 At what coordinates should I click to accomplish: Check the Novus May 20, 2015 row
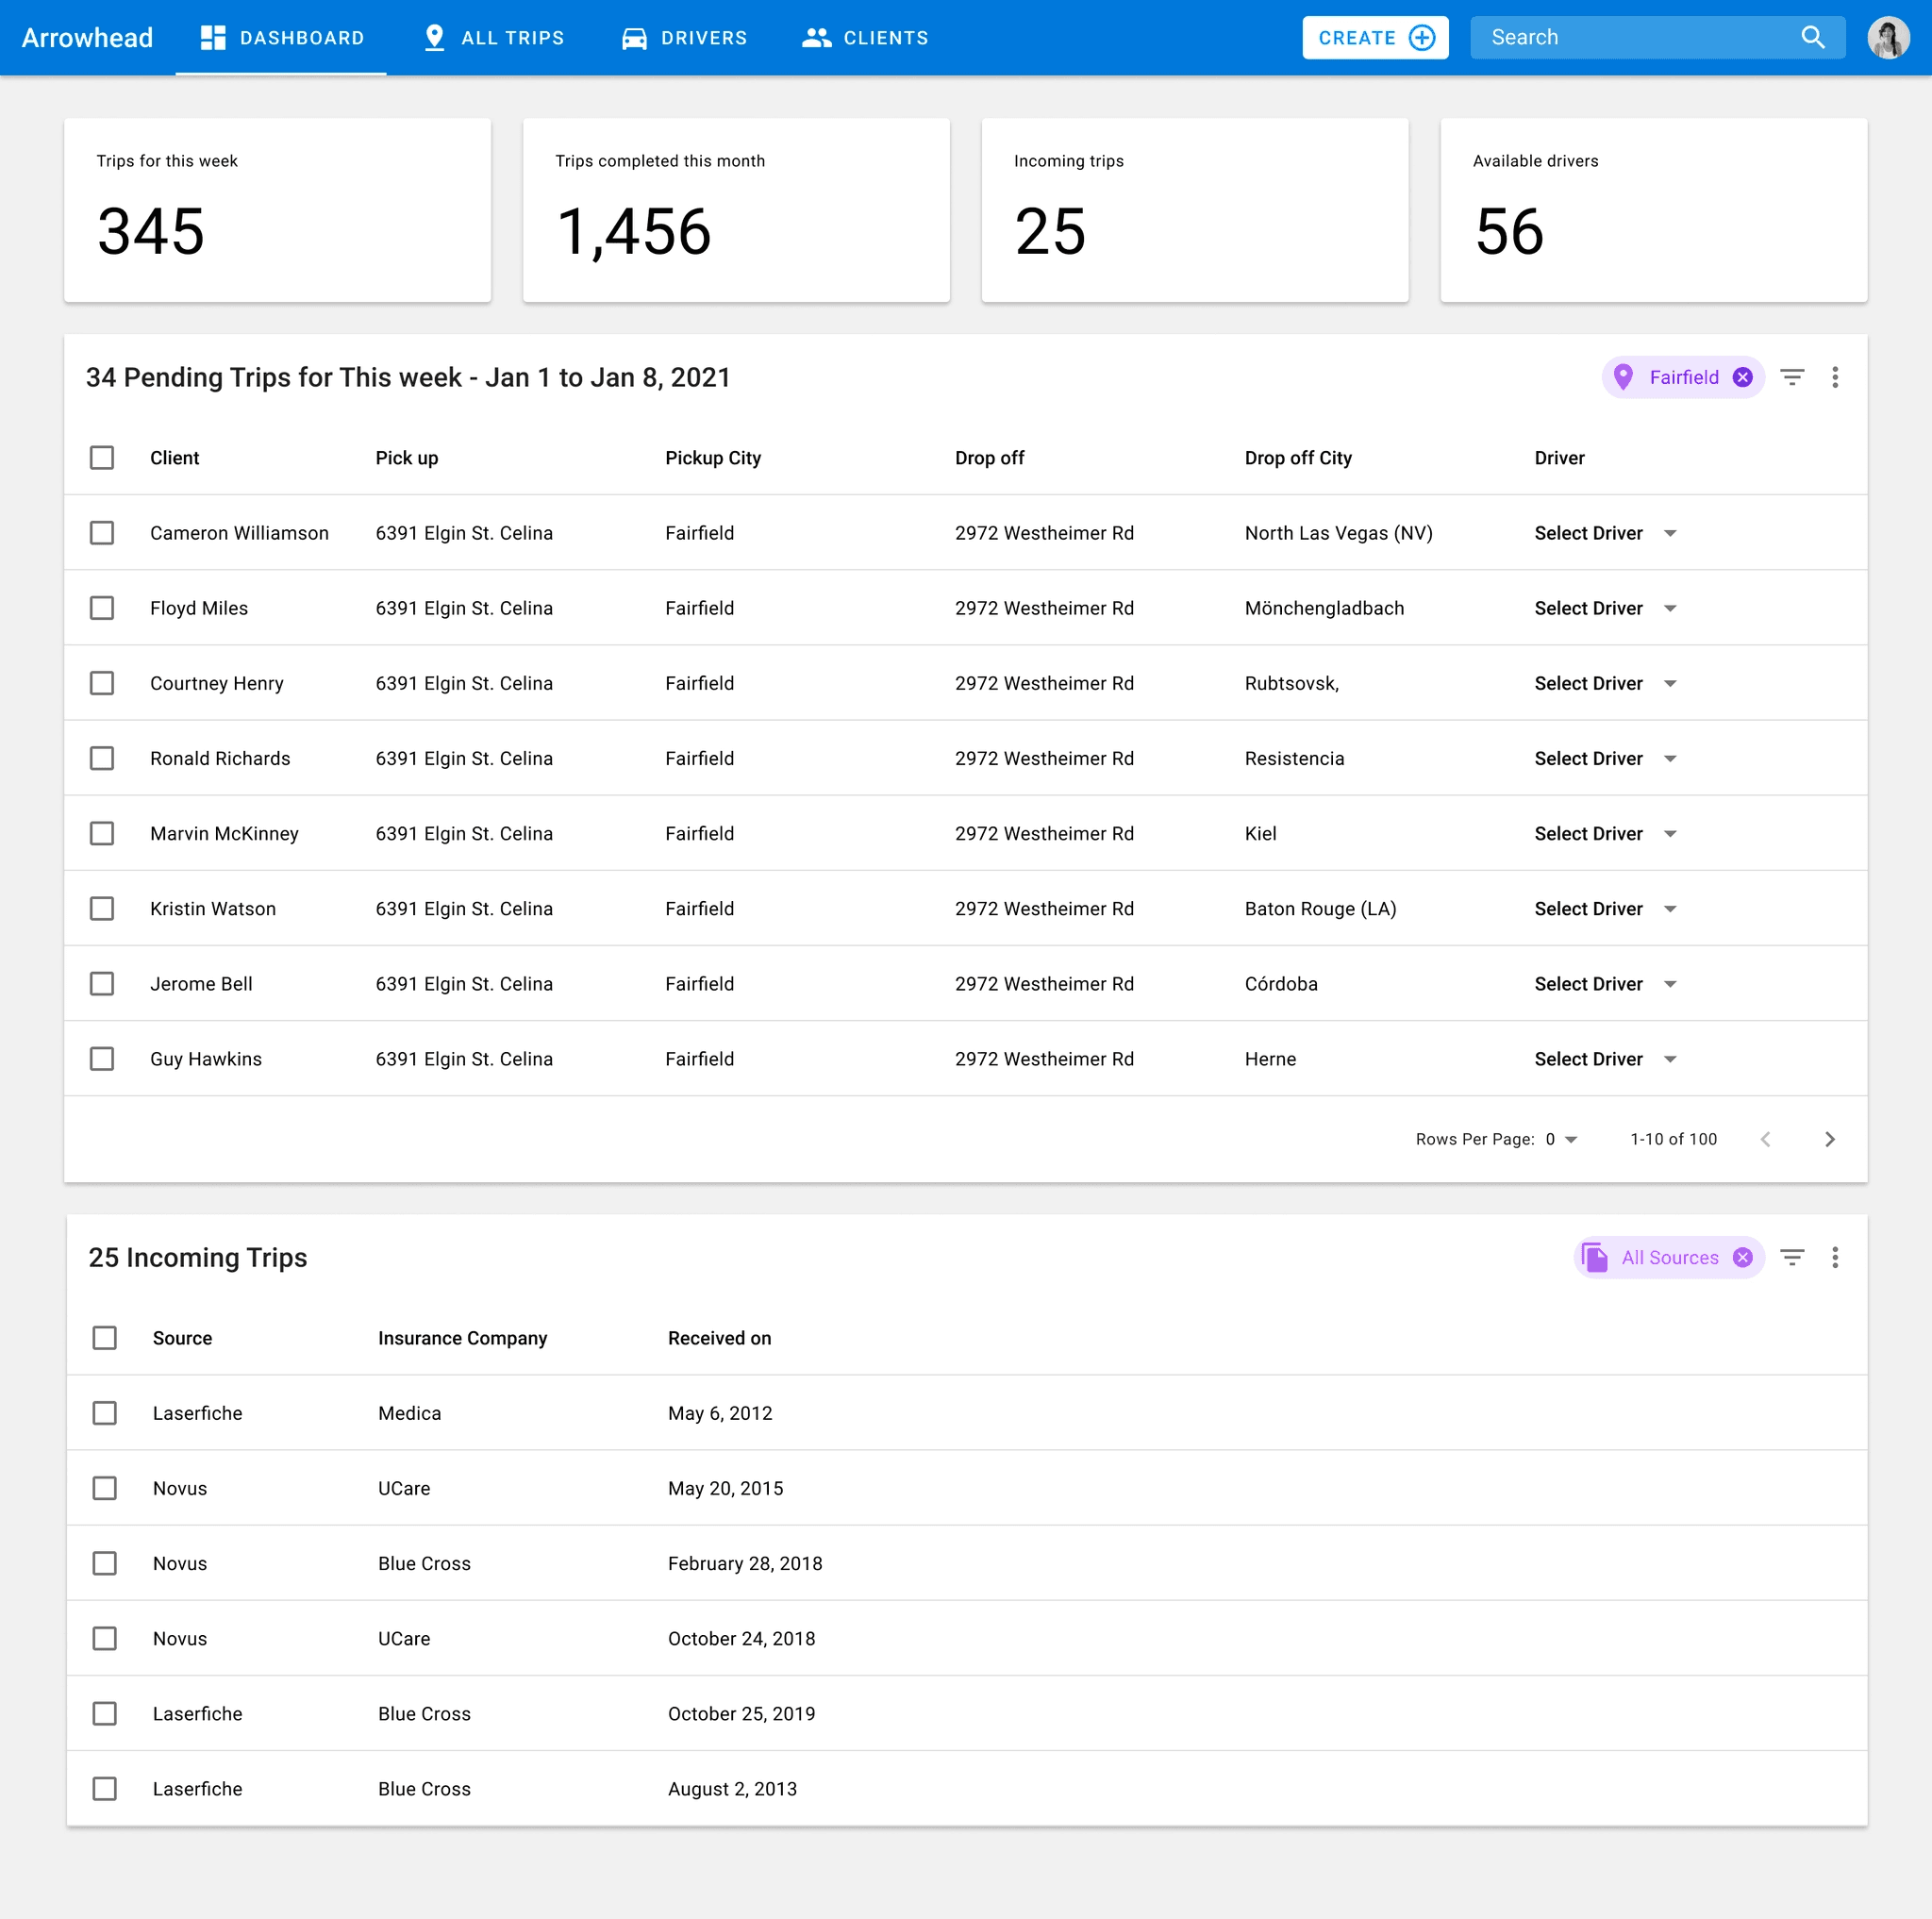click(104, 1488)
